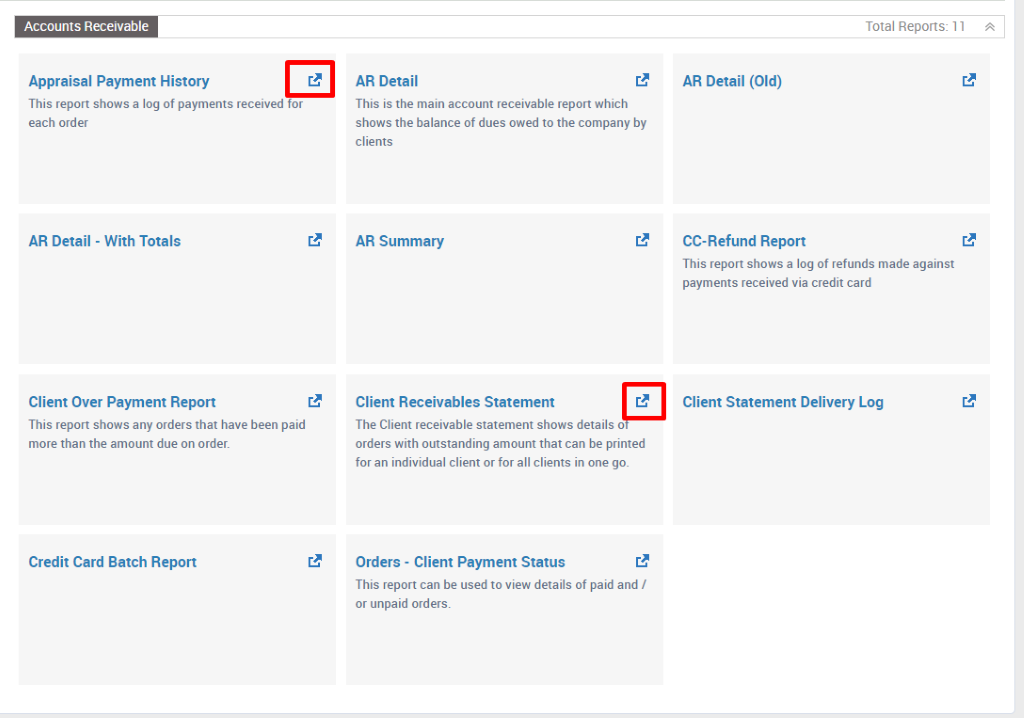This screenshot has height=718, width=1024.
Task: Open the AR Detail - With Totals icon
Action: pyautogui.click(x=314, y=239)
